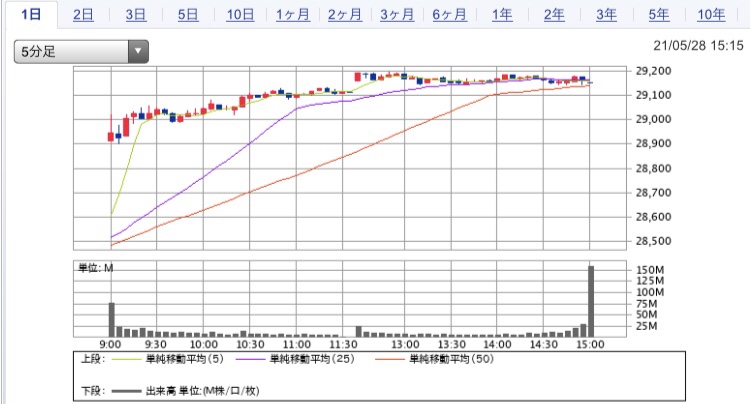Click the timestamp 21/05/28 15:15
750x404 pixels.
pos(698,46)
